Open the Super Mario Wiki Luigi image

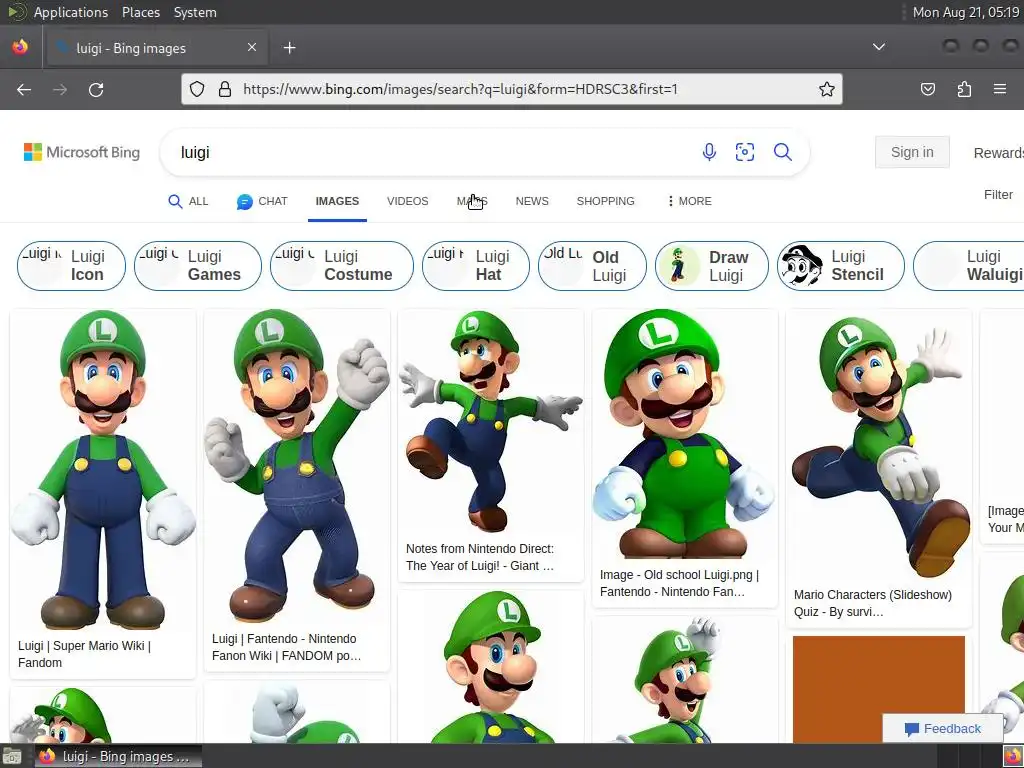coord(103,469)
